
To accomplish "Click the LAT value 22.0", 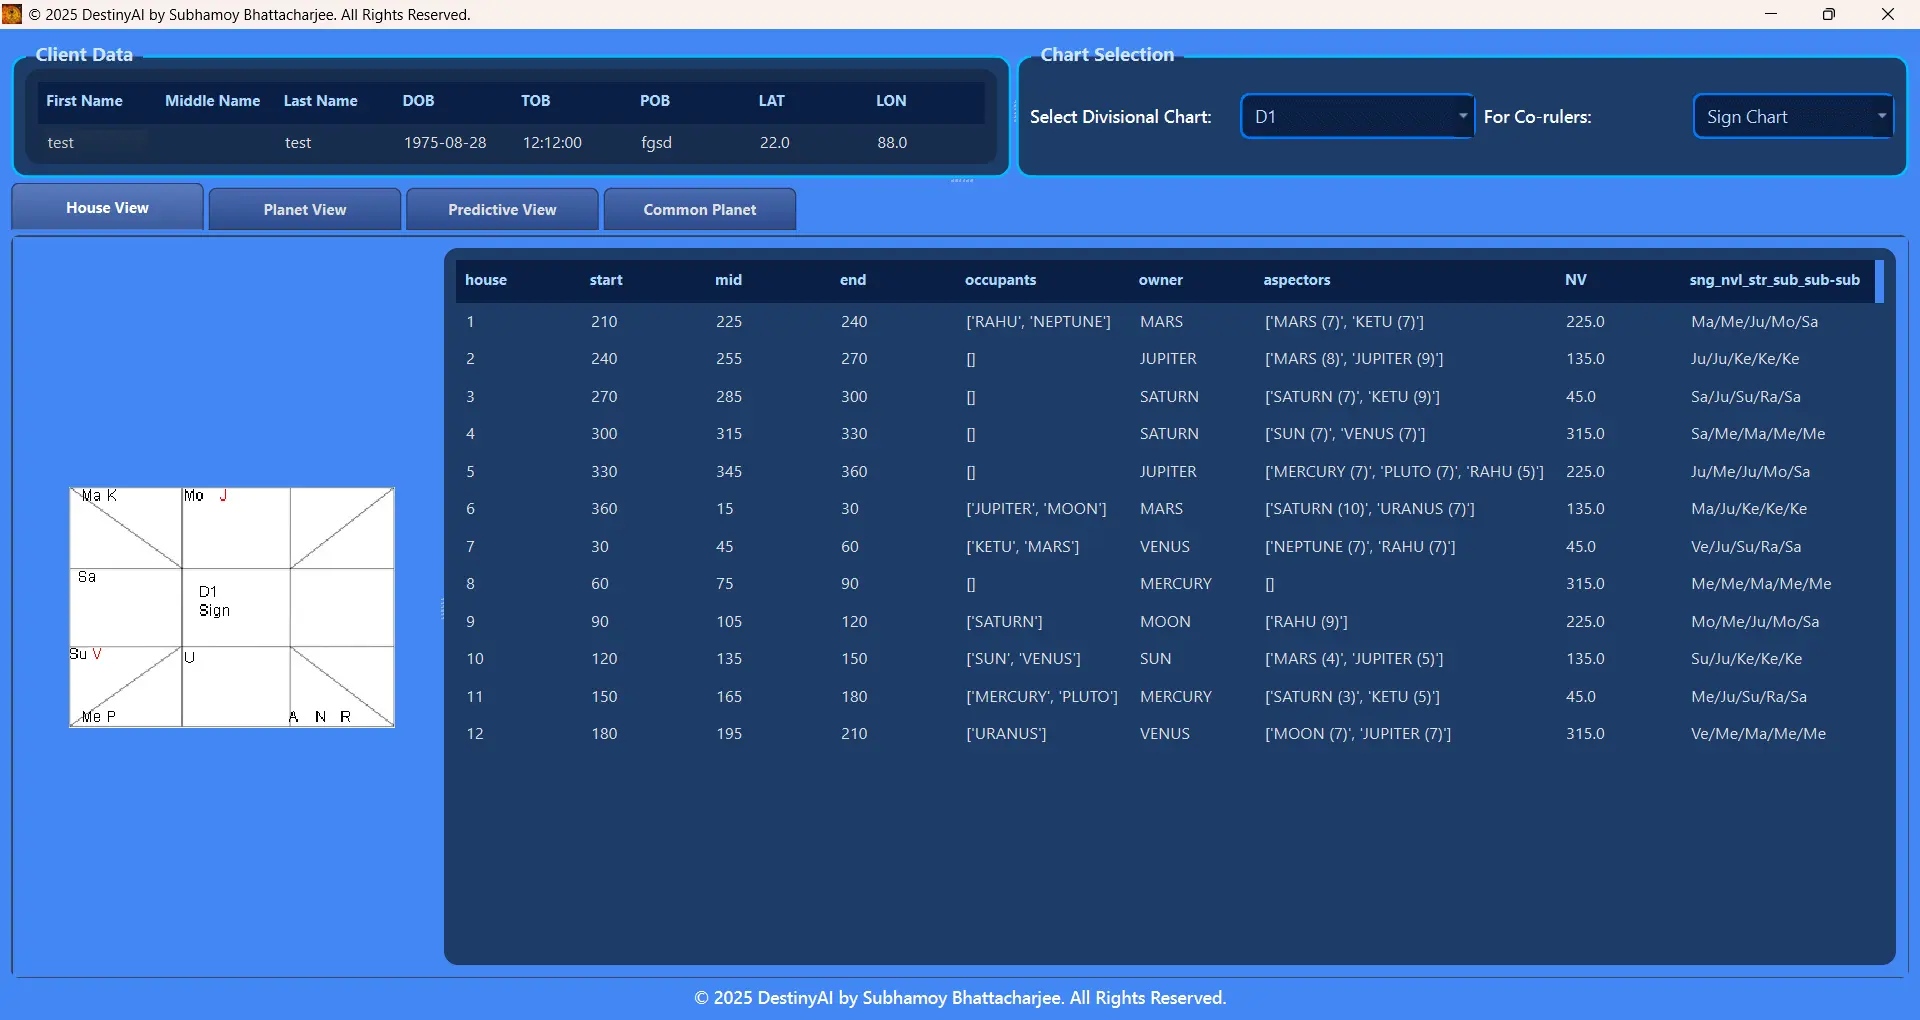I will coord(775,142).
